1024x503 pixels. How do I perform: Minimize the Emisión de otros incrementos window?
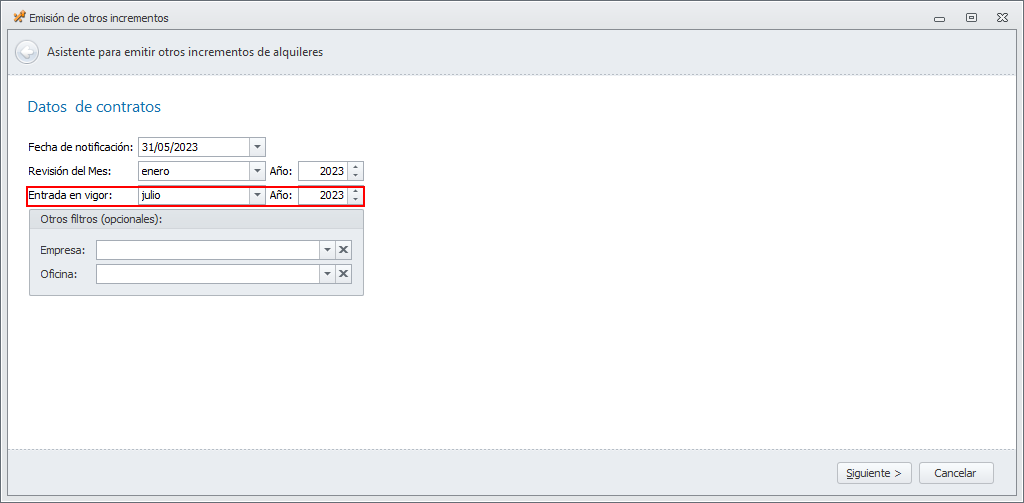tap(940, 18)
